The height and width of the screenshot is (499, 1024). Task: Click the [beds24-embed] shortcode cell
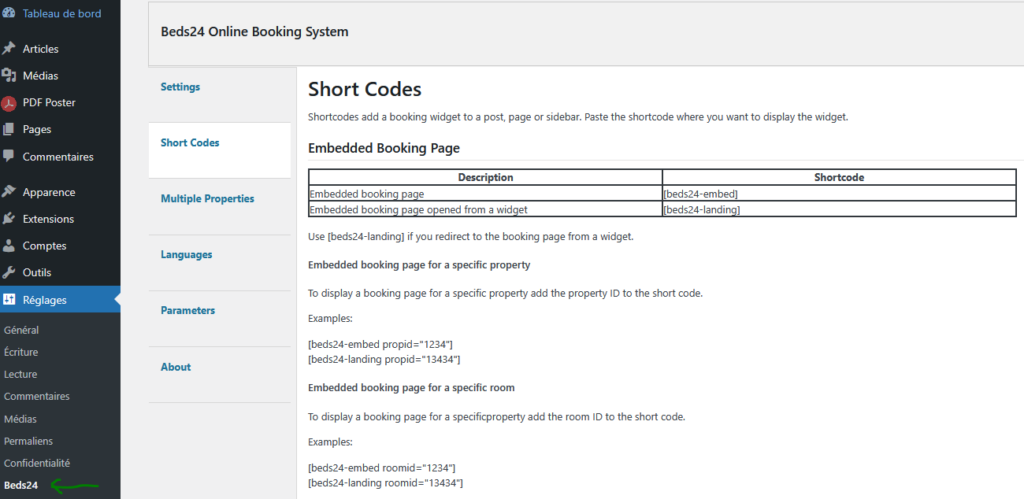pyautogui.click(x=839, y=193)
